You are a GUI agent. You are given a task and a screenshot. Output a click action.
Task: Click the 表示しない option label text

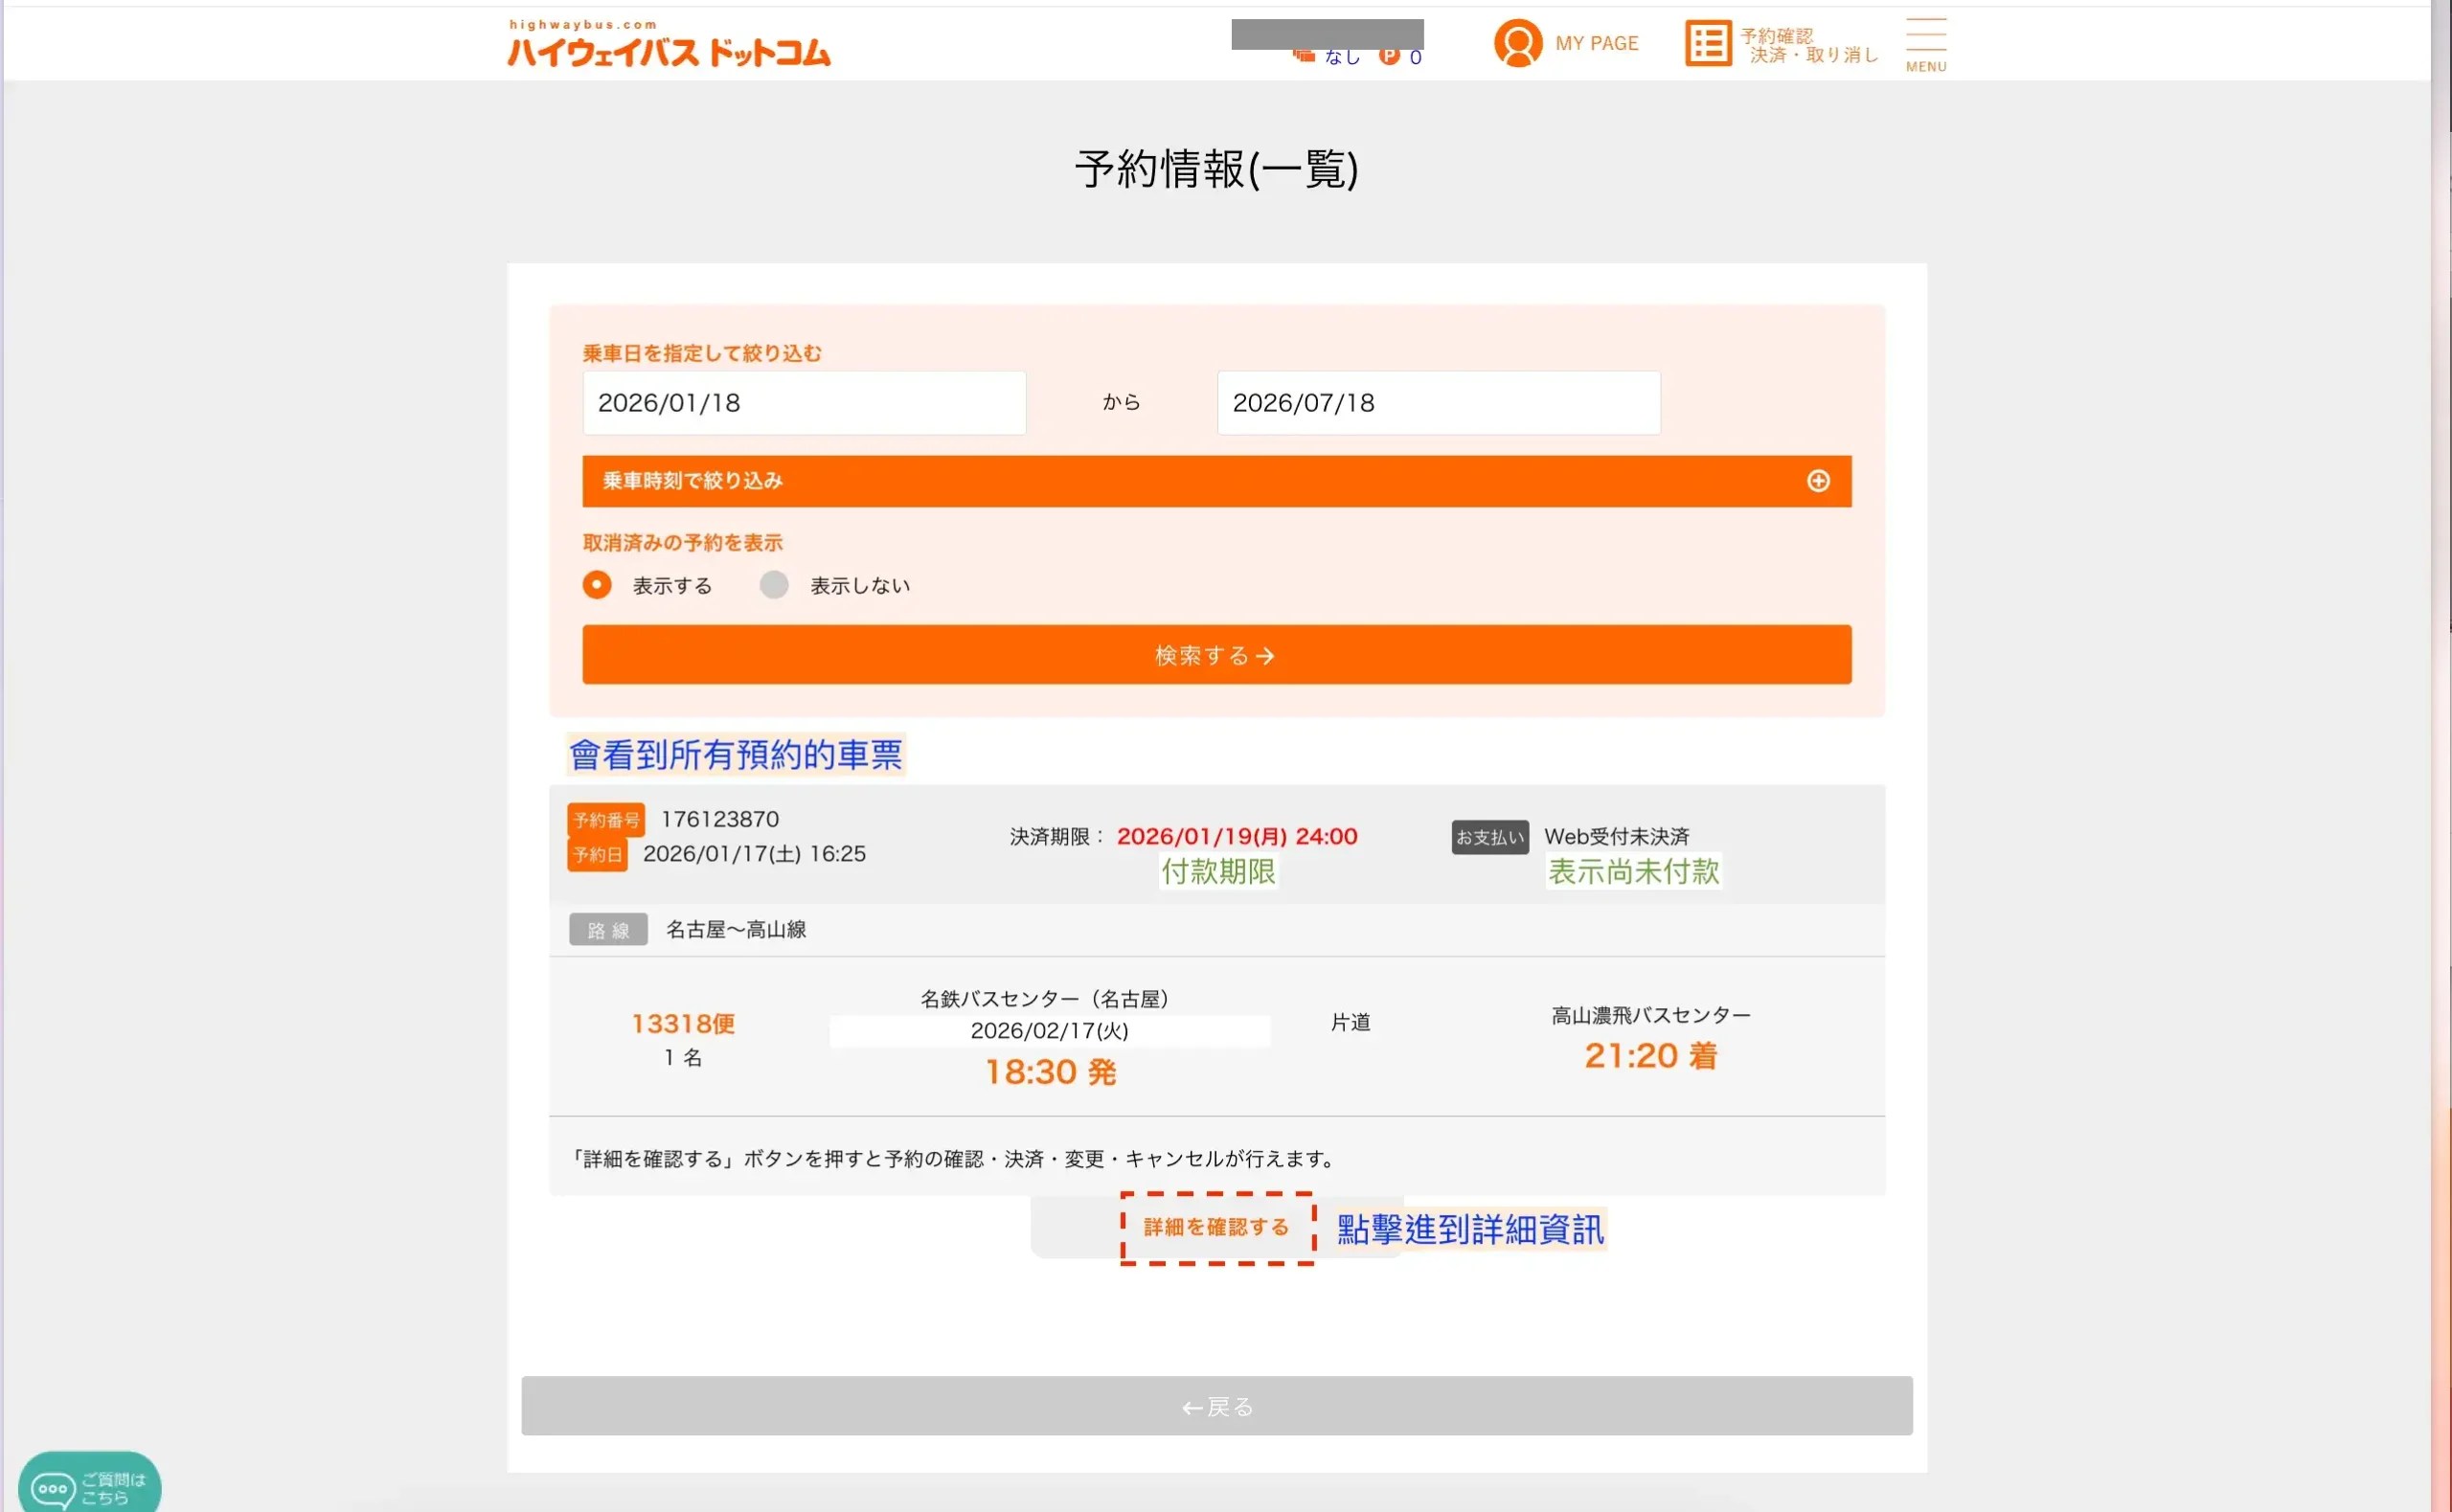coord(859,586)
